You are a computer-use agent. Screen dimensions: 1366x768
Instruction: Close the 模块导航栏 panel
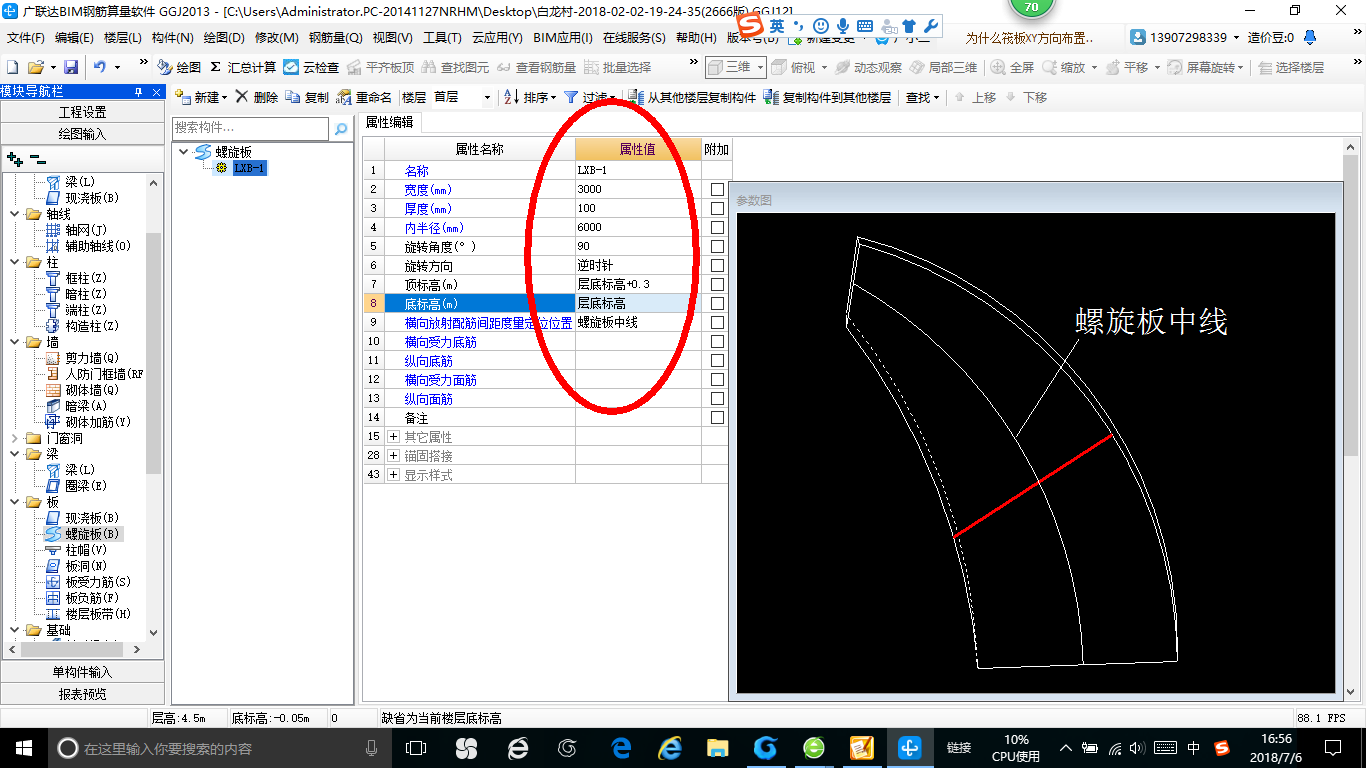pyautogui.click(x=156, y=92)
